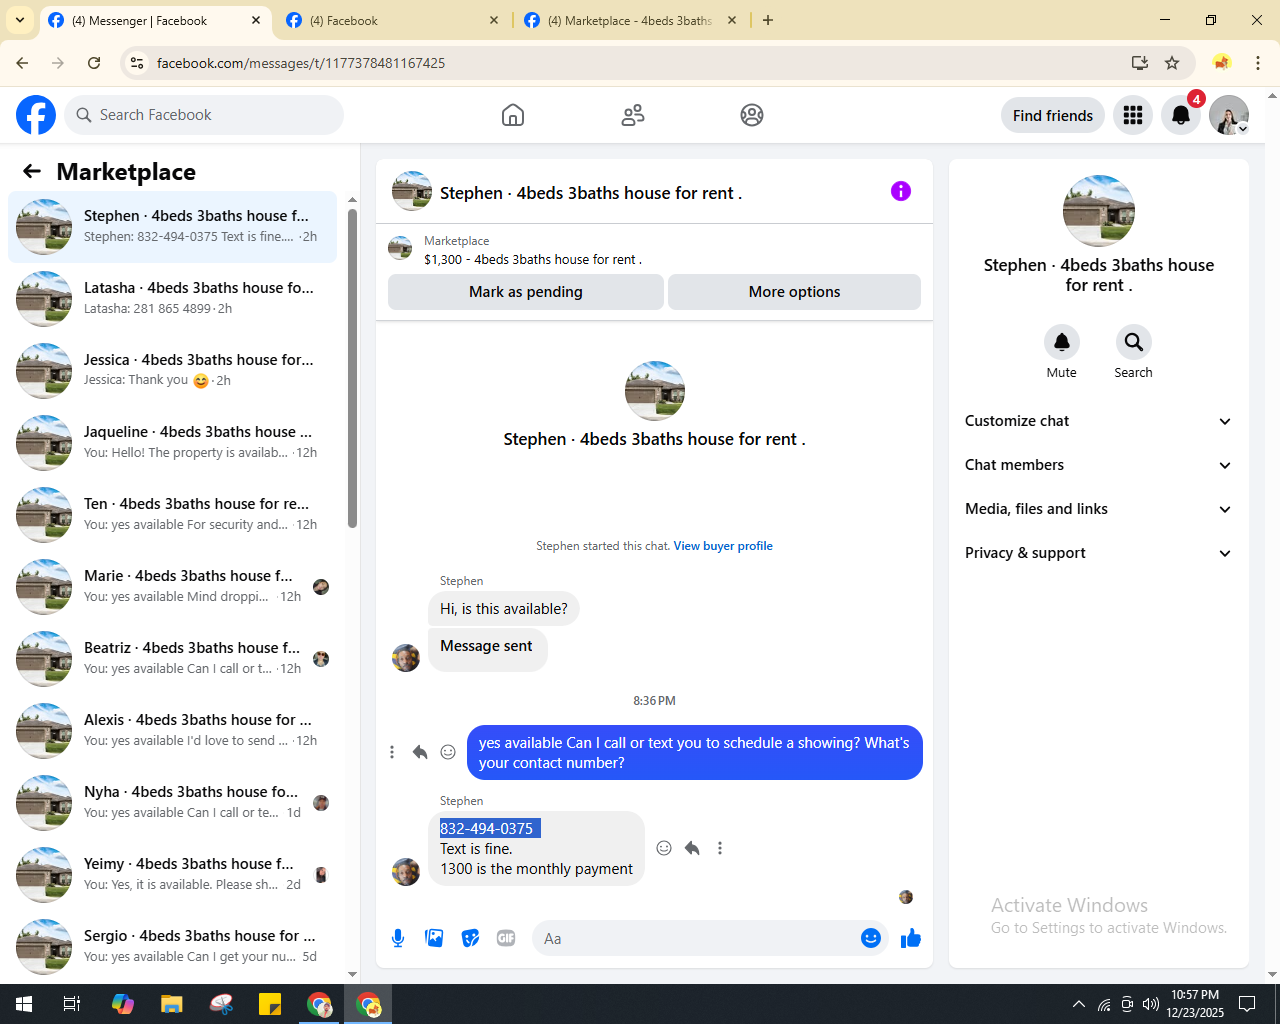1280x1024 pixels.
Task: Open Jessica's conversation
Action: [173, 371]
